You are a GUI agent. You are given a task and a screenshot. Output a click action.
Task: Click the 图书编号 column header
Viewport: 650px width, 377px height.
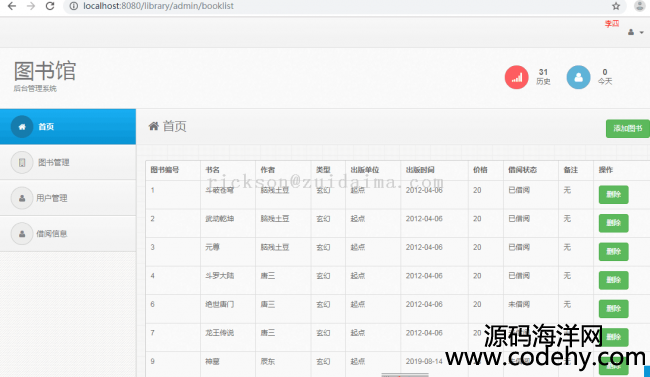click(x=165, y=170)
